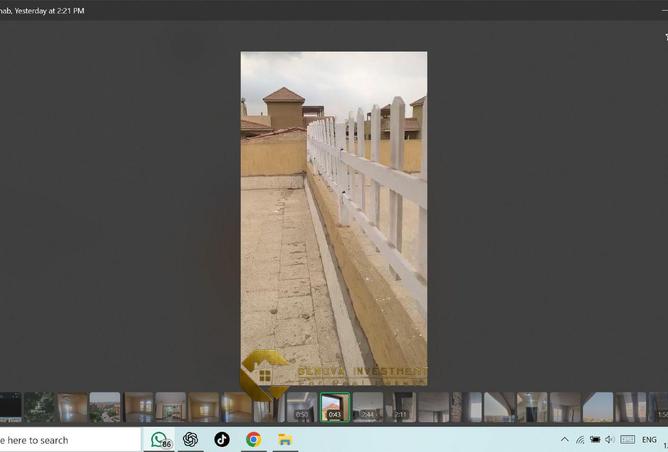Viewport: 668px width, 452px height.
Task: Open File Explorer from the taskbar
Action: (285, 439)
